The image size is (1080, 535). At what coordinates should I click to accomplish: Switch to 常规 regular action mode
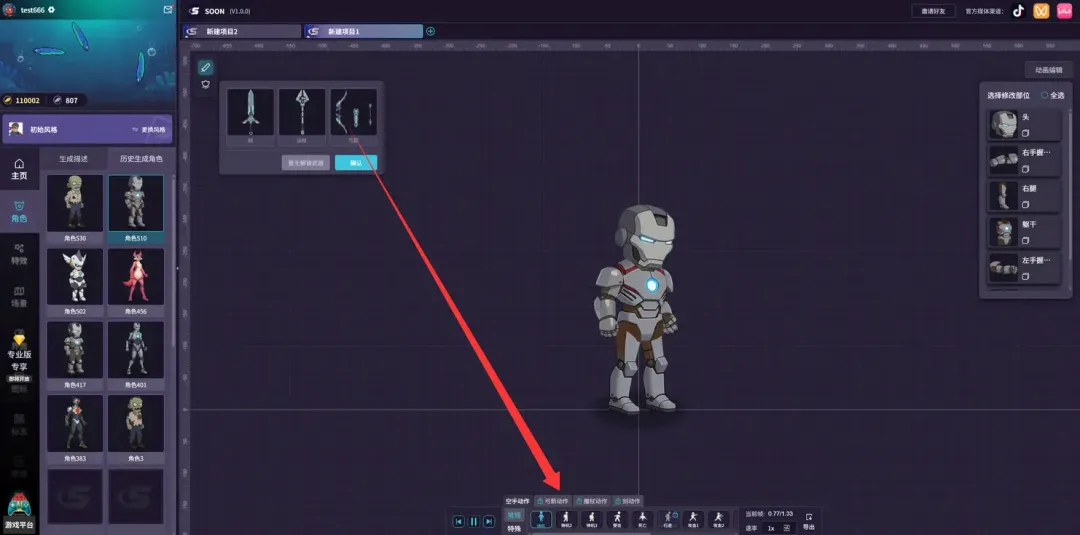coord(514,515)
